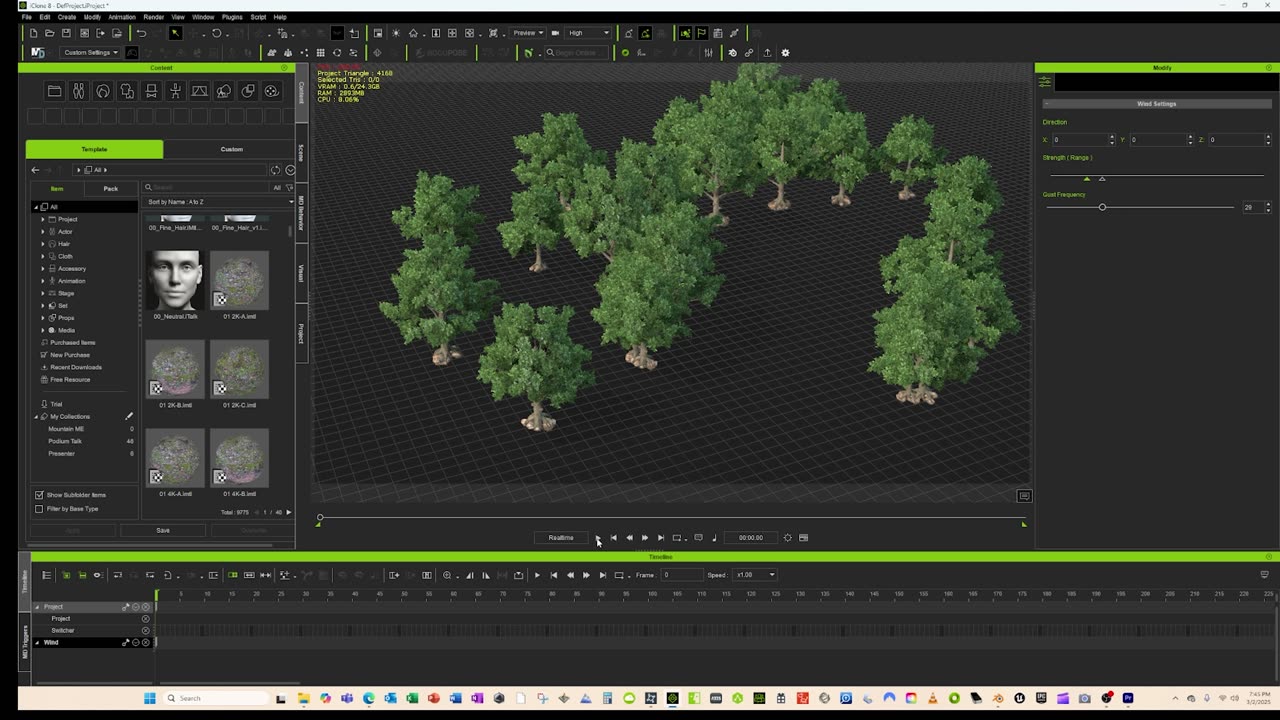Toggle Show Subfolder Items checkbox

point(39,495)
